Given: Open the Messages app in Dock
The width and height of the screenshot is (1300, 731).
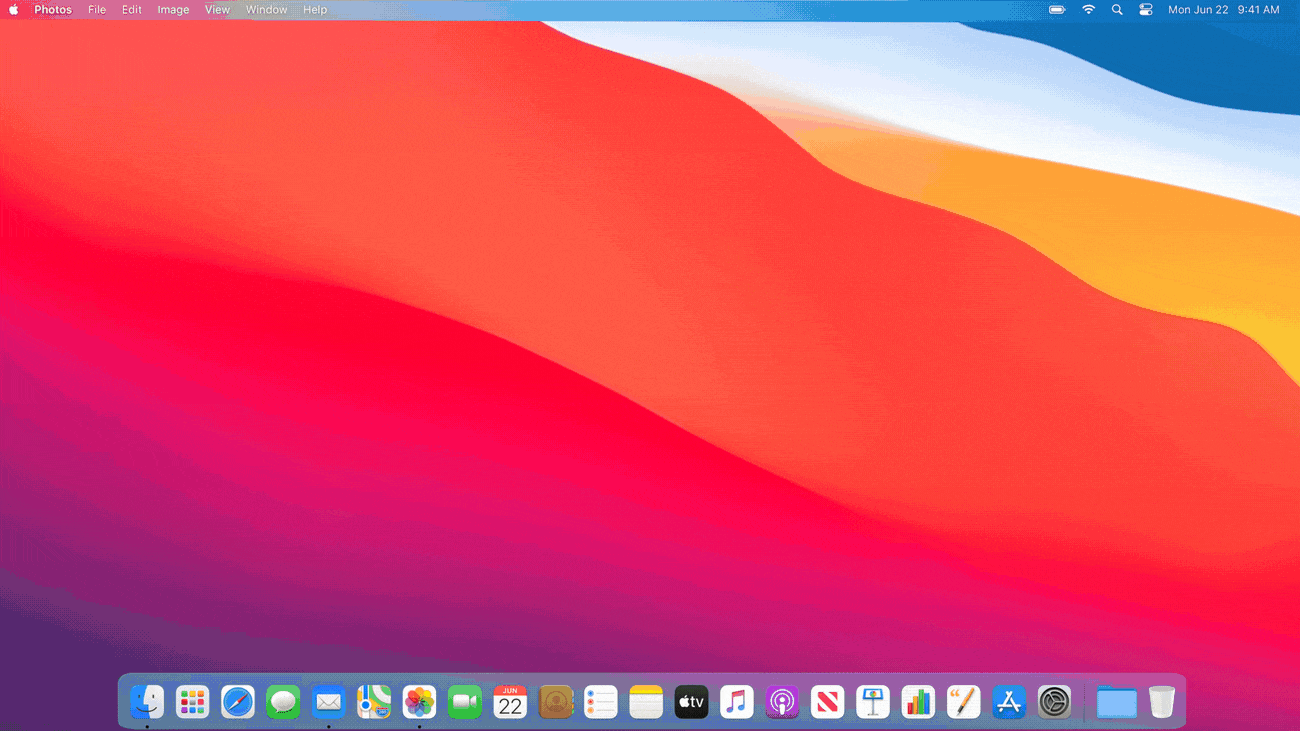Looking at the screenshot, I should click(283, 702).
